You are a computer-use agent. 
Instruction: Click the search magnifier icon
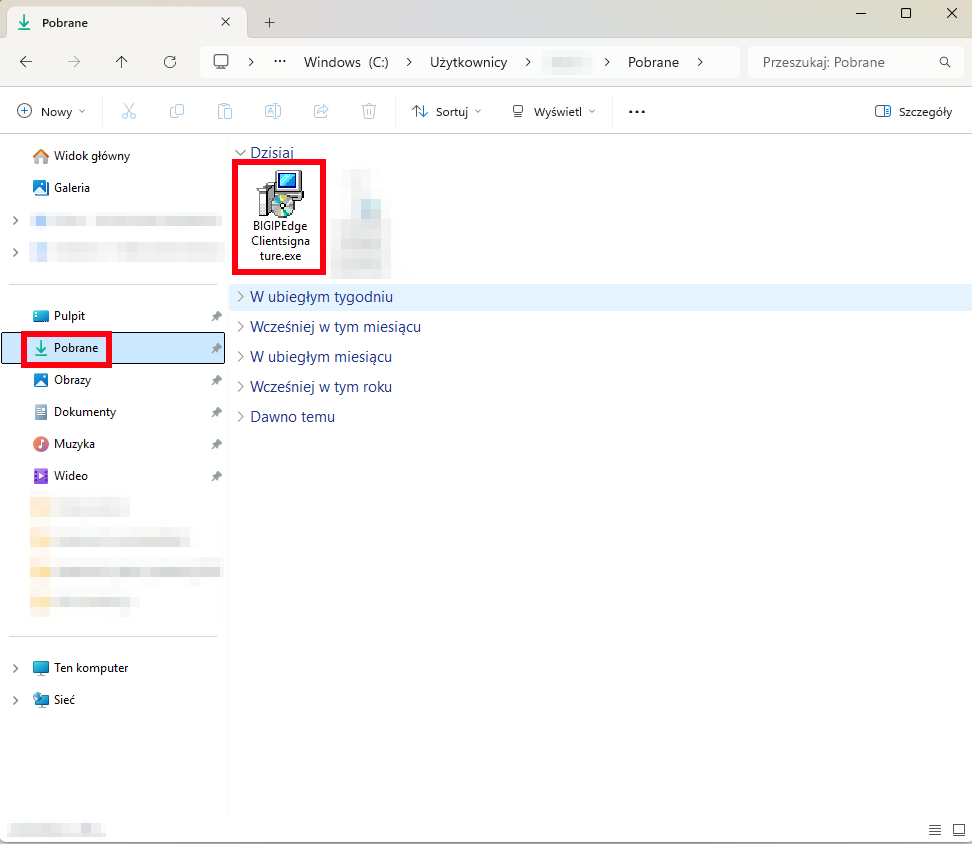tap(945, 62)
